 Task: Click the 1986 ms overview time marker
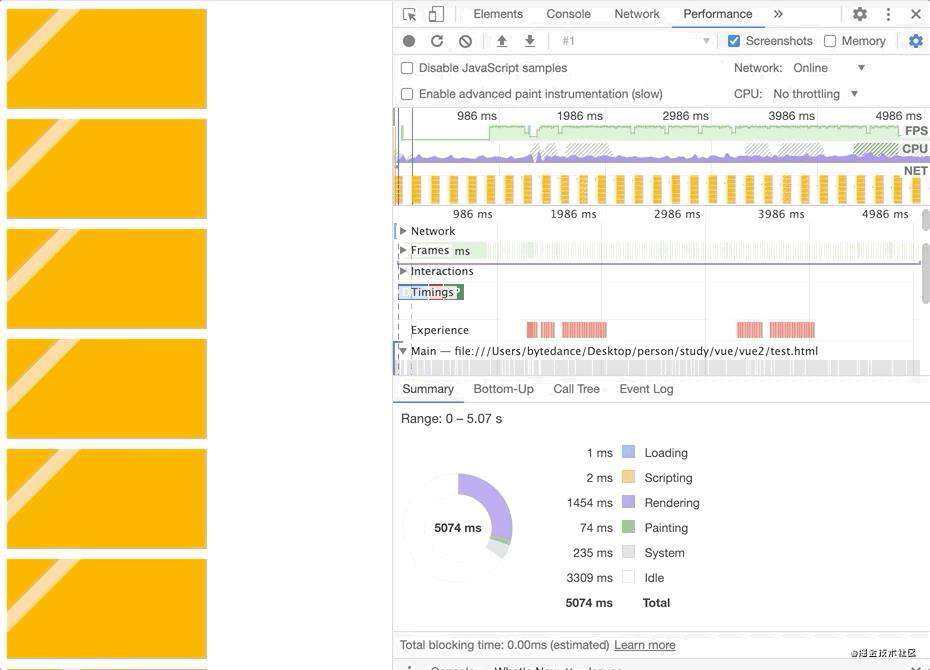[x=579, y=116]
